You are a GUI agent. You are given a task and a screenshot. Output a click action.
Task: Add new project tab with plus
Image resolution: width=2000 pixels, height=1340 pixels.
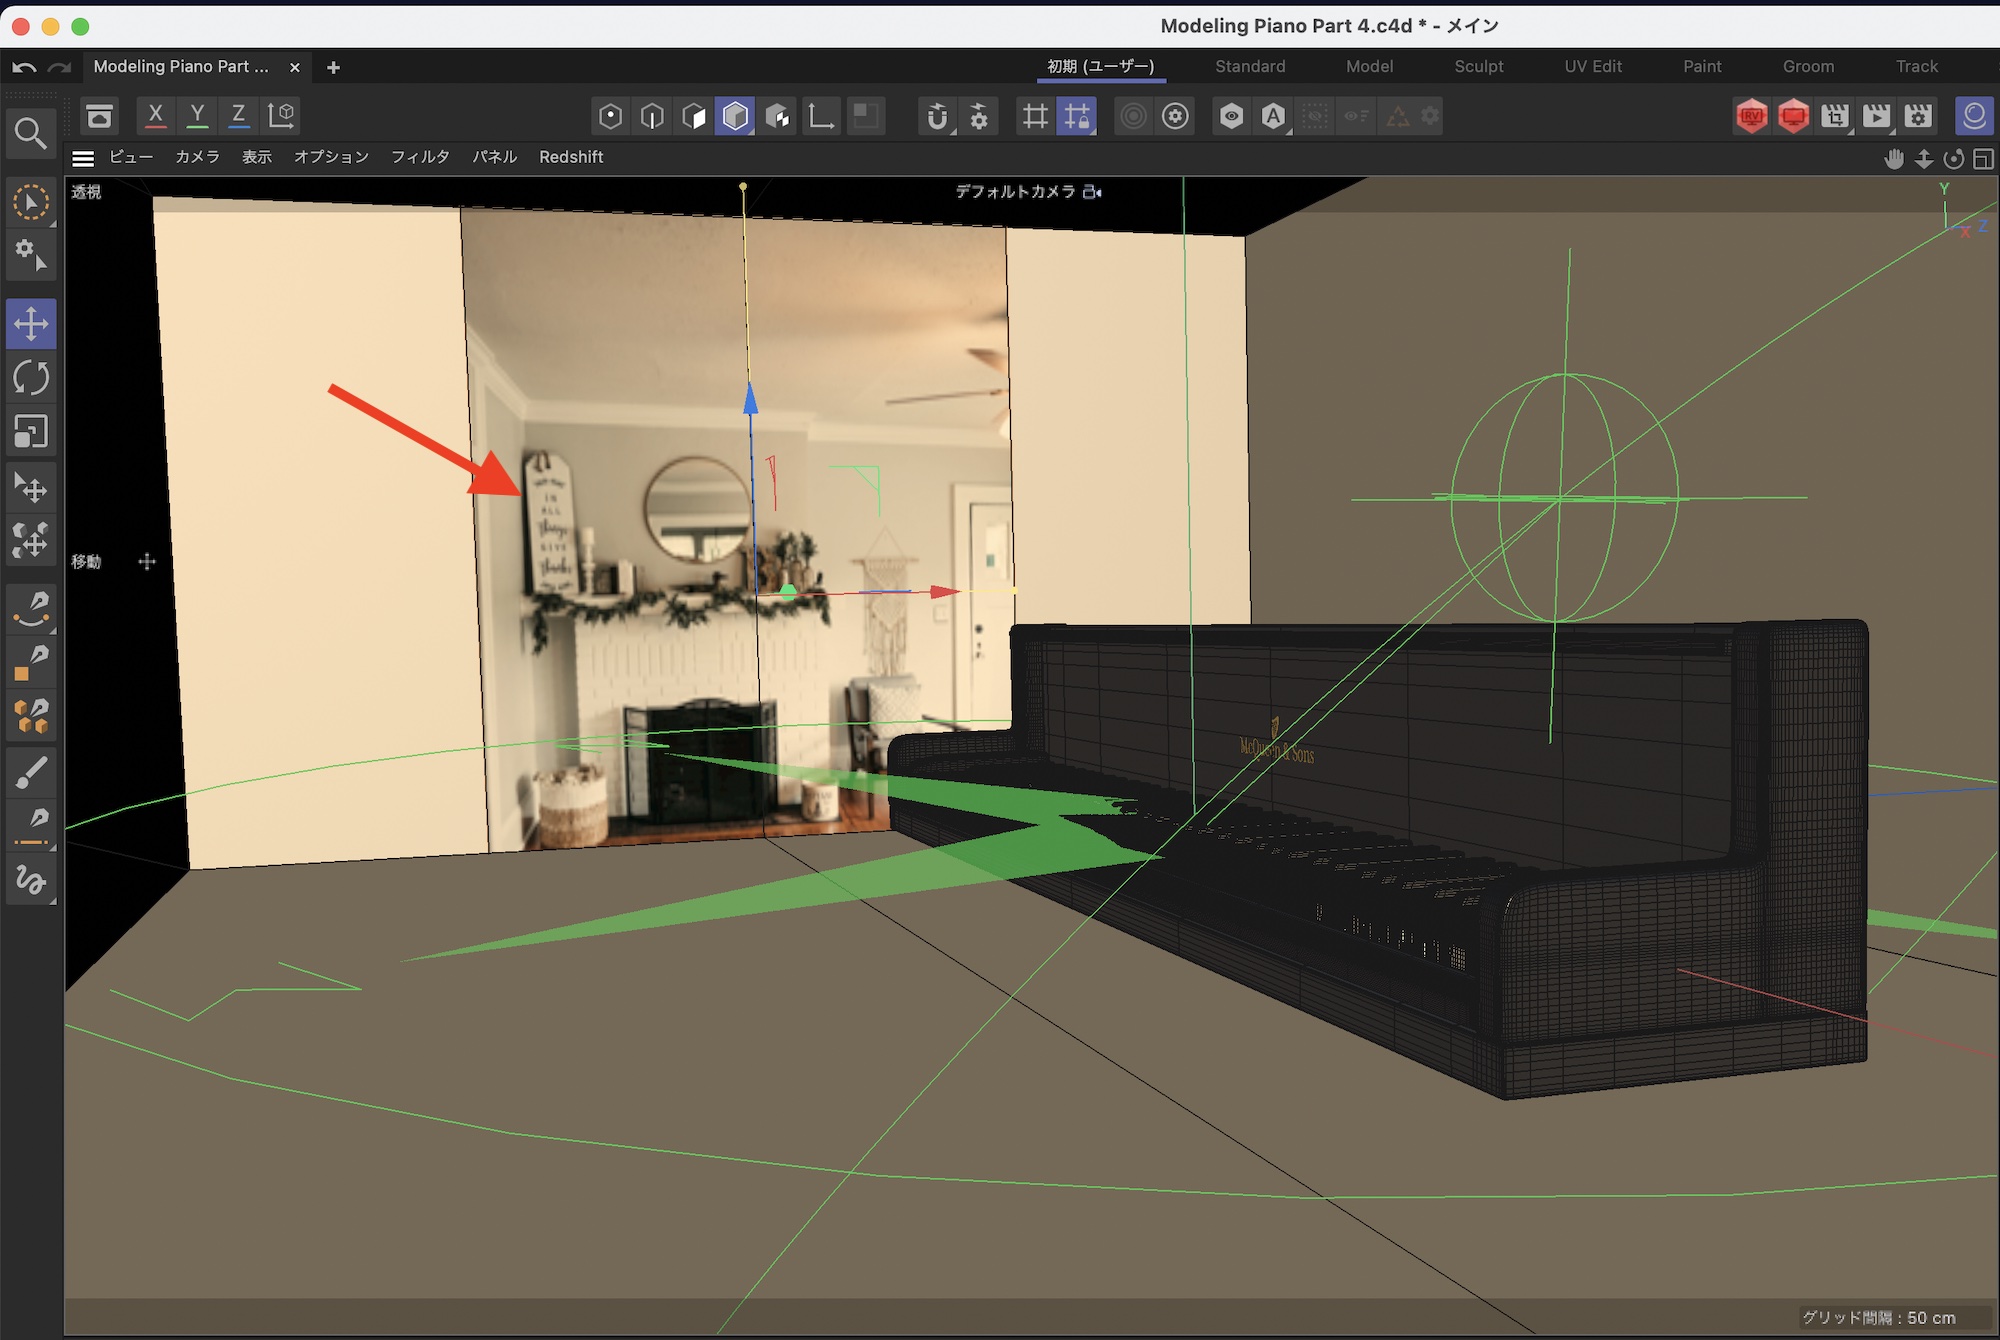pos(333,67)
